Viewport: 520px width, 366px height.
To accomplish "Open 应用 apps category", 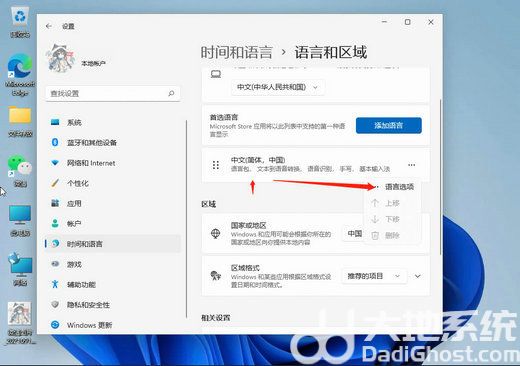I will [113, 203].
